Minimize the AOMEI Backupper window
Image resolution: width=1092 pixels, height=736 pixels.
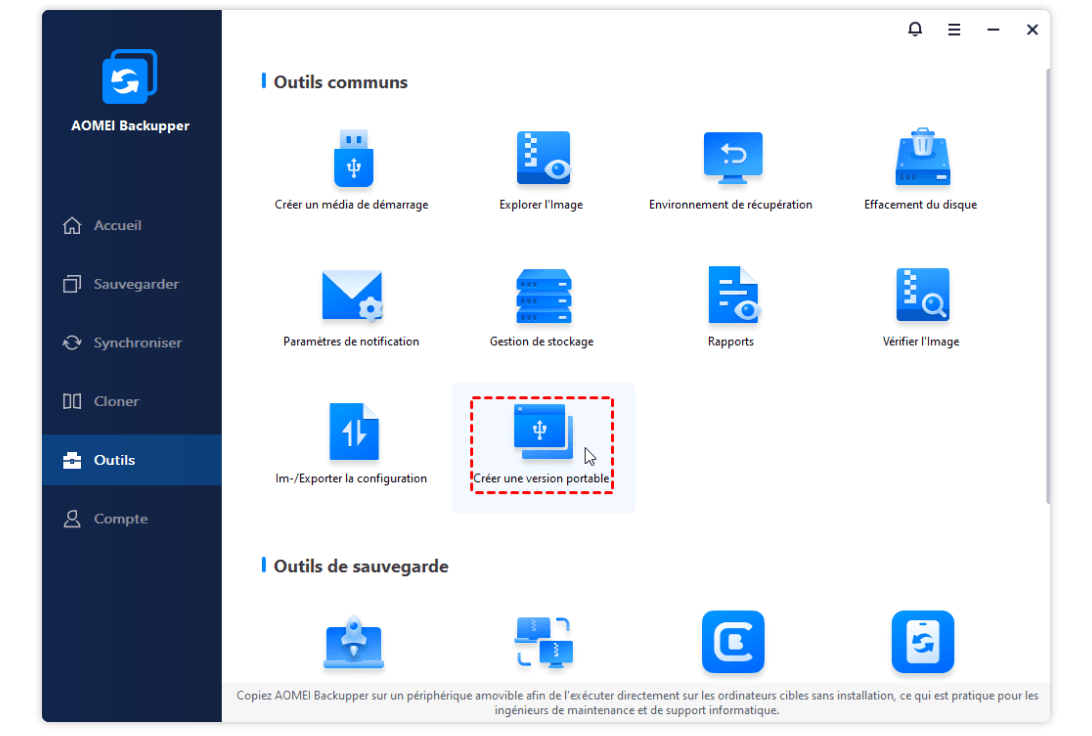(x=993, y=29)
